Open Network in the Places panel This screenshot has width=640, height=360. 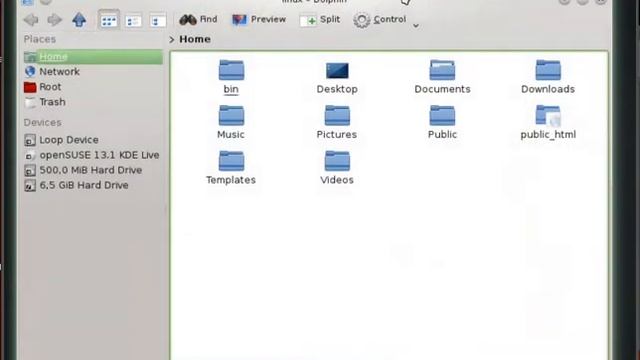(93, 72)
